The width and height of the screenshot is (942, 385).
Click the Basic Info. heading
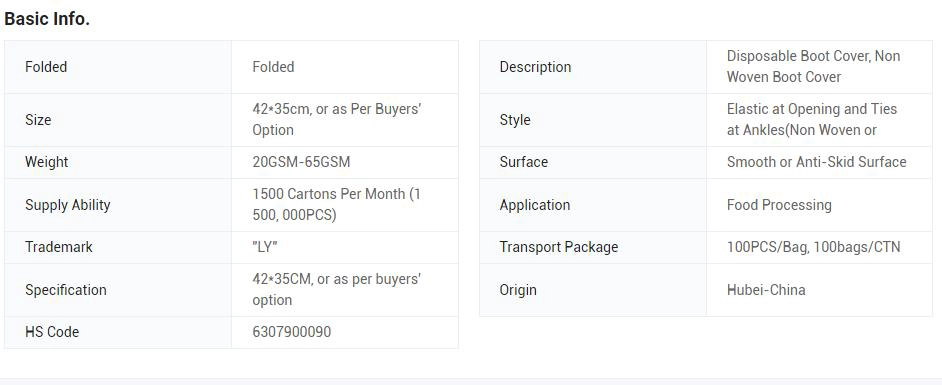47,19
